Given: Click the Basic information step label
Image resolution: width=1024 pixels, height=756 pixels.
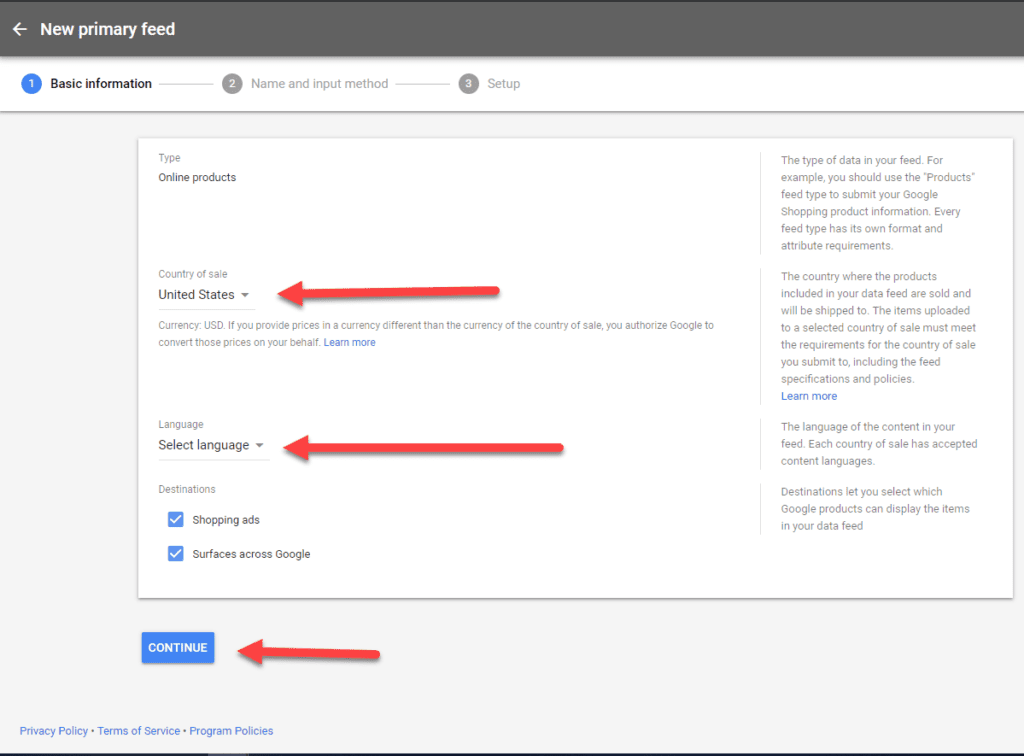Looking at the screenshot, I should [101, 83].
